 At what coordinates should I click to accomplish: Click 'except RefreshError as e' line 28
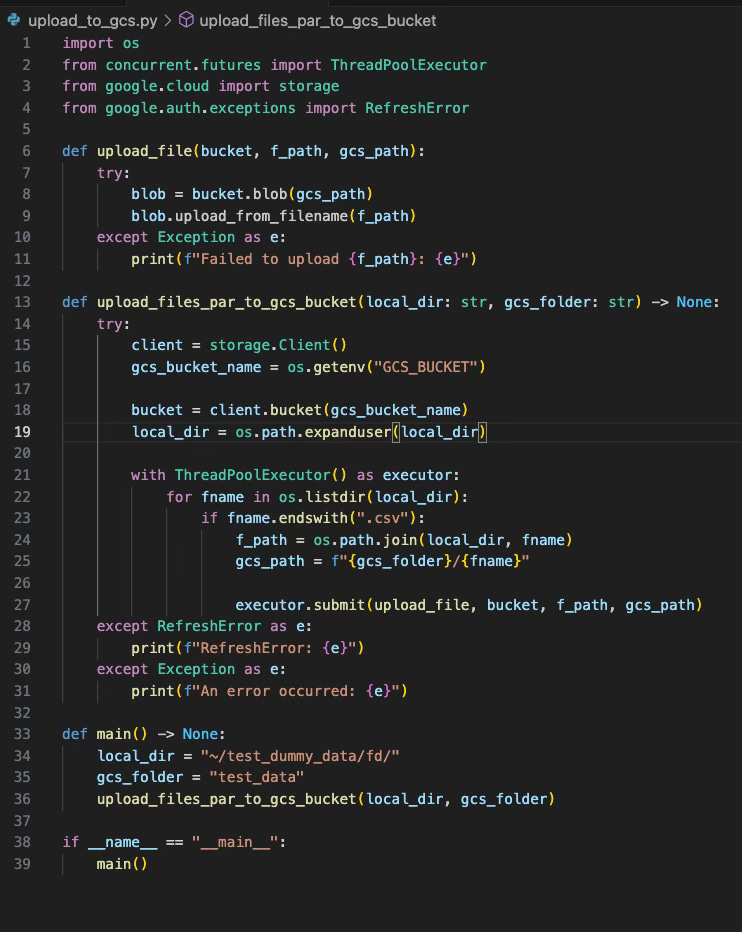204,626
